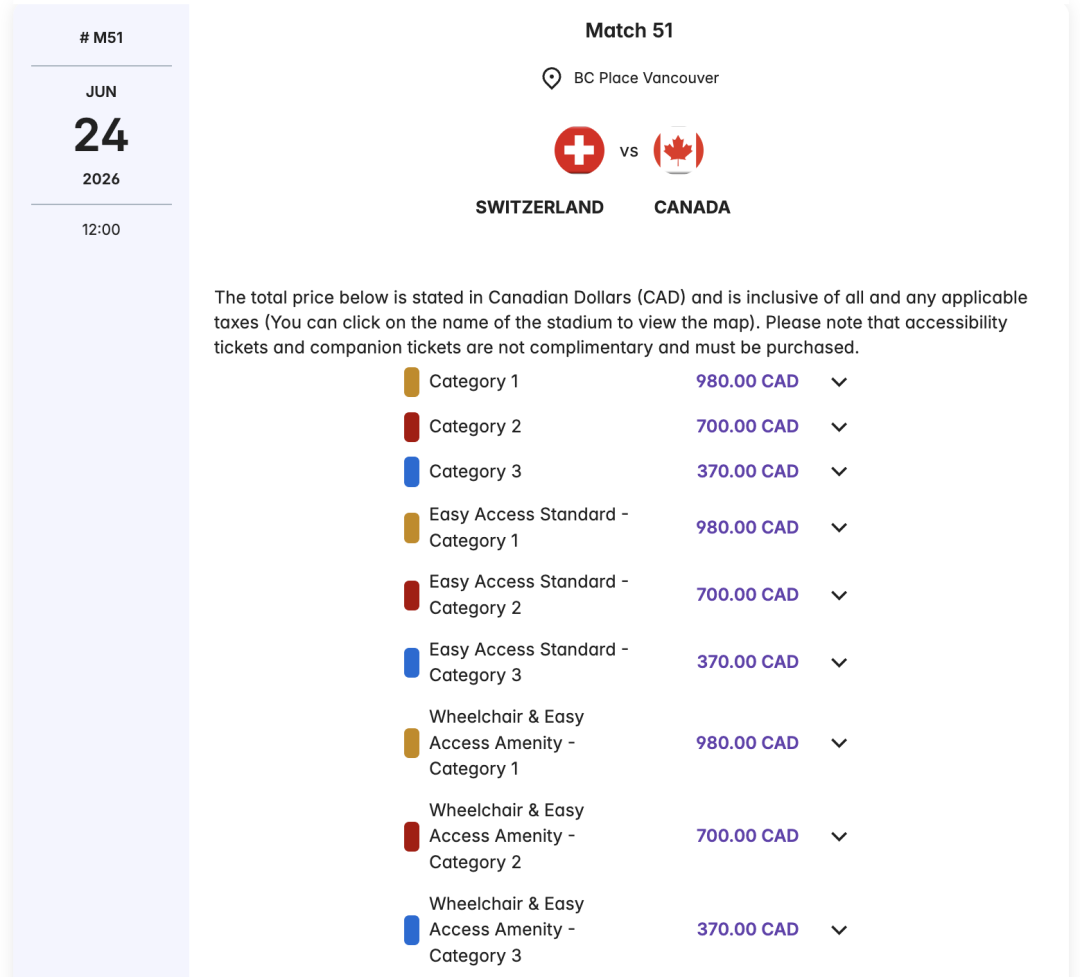The height and width of the screenshot is (977, 1080).
Task: Click the 370.00 CAD price for Category 3
Action: pos(747,471)
